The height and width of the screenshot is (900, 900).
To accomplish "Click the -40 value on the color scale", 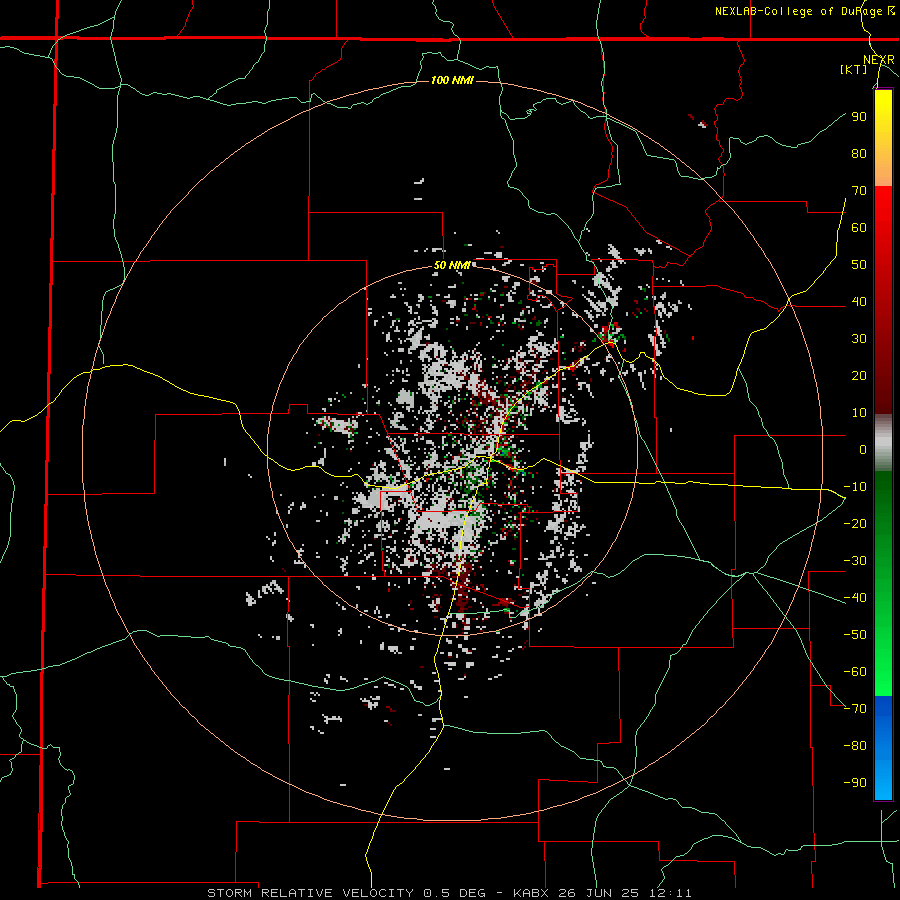I will tap(855, 598).
